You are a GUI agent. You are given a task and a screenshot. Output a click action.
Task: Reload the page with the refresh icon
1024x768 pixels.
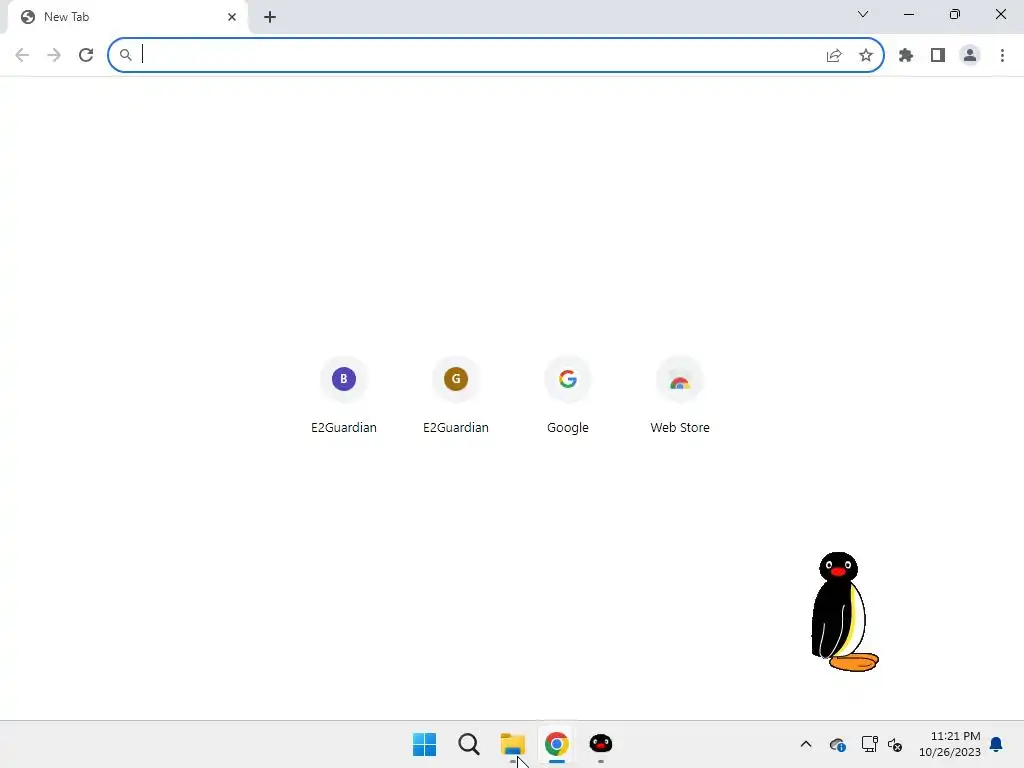pos(86,55)
